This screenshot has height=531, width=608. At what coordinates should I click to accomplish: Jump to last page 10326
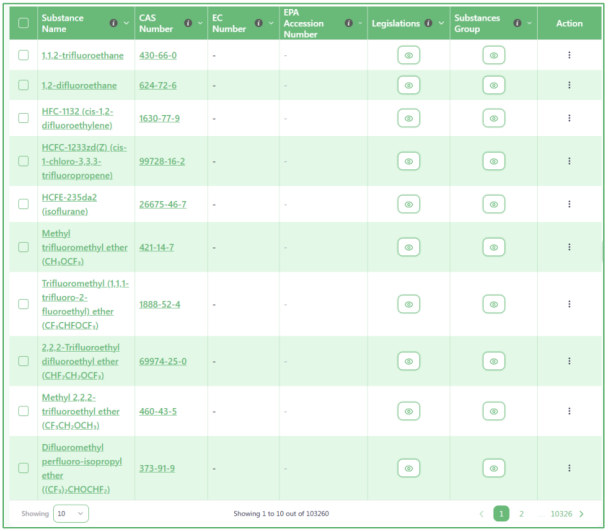(x=561, y=514)
